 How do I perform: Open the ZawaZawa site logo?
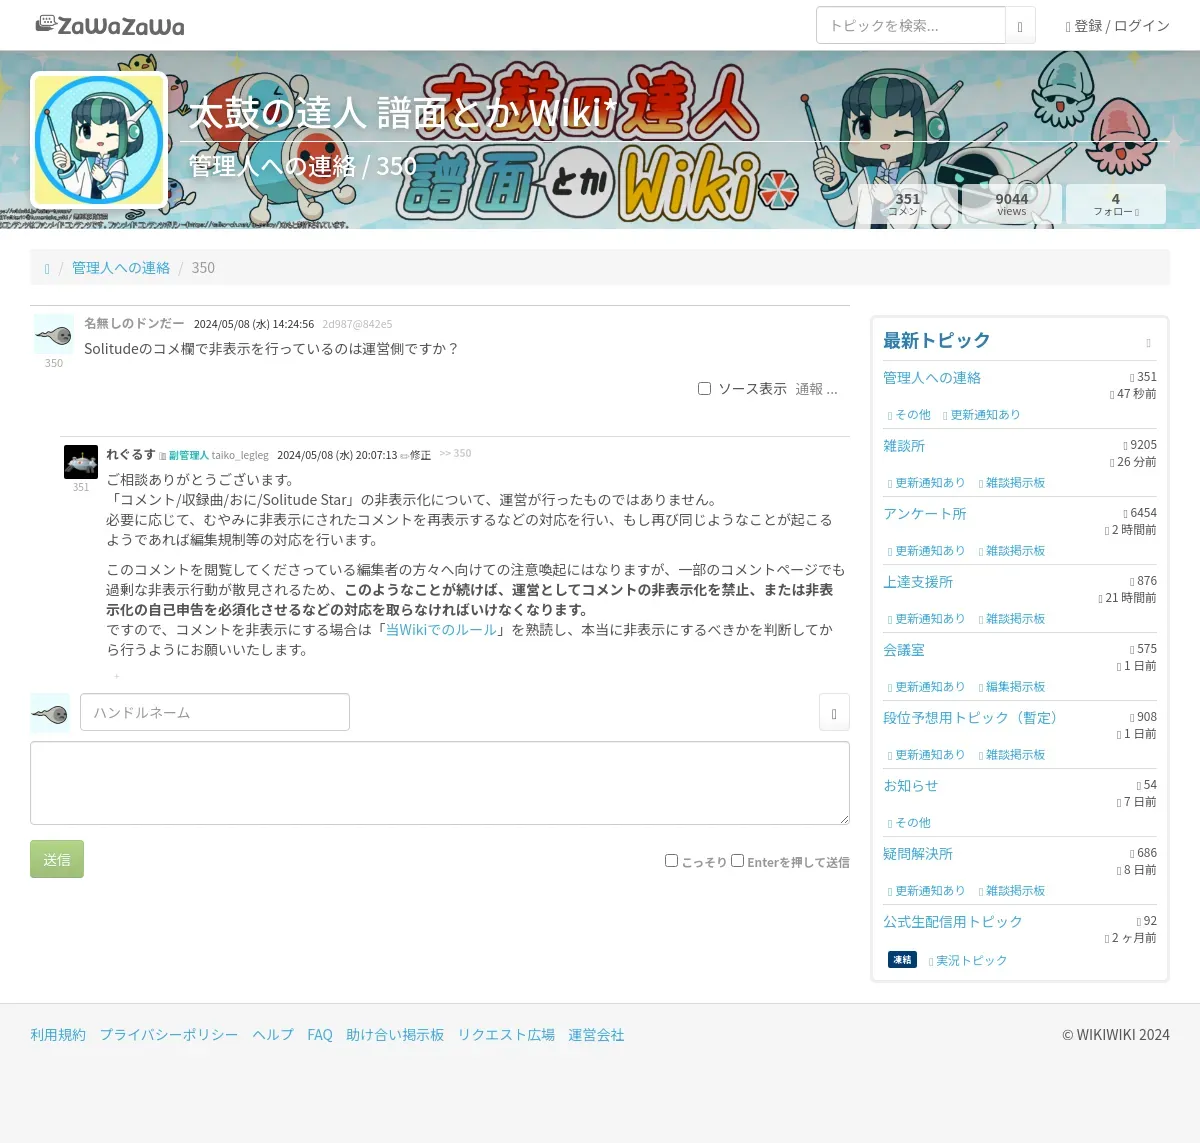point(110,25)
